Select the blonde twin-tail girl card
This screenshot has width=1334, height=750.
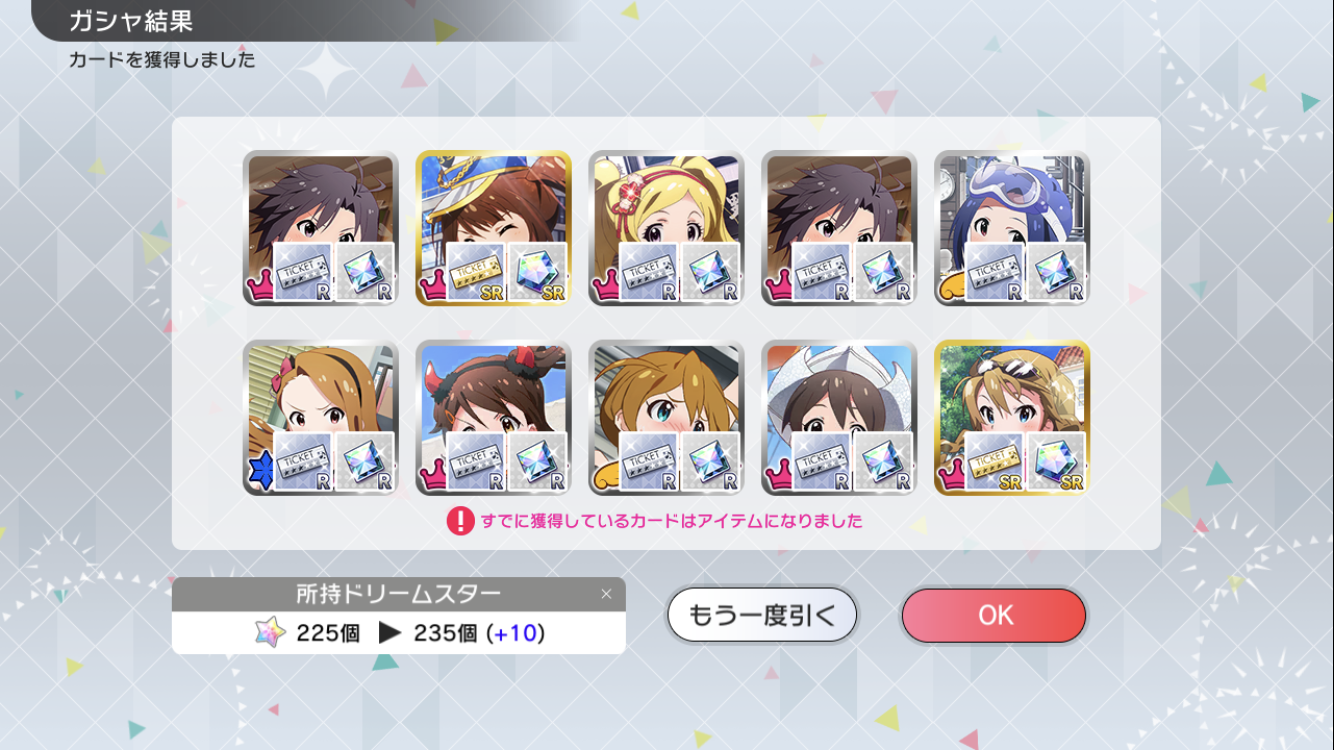pos(666,228)
